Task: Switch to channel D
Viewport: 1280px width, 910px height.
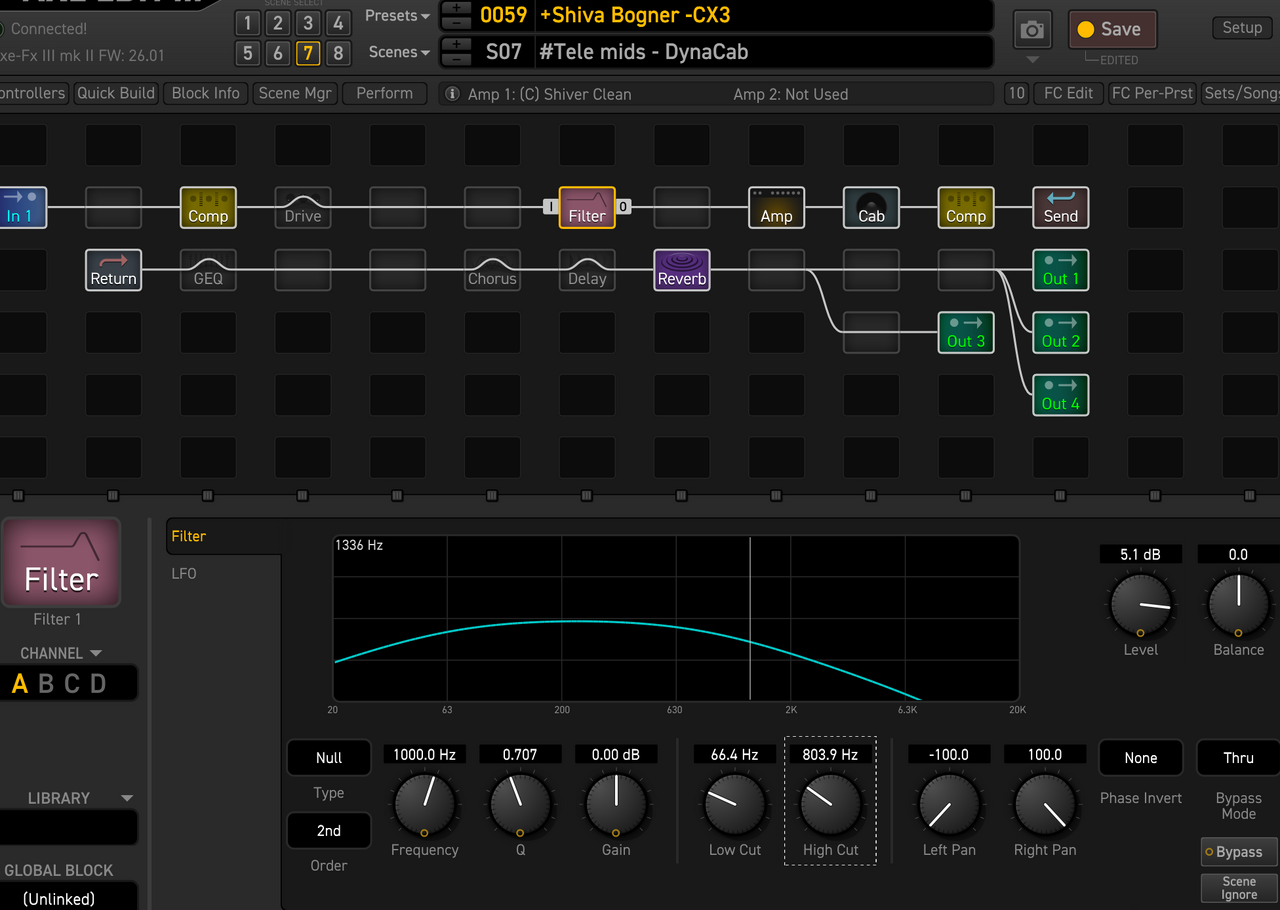Action: point(98,684)
